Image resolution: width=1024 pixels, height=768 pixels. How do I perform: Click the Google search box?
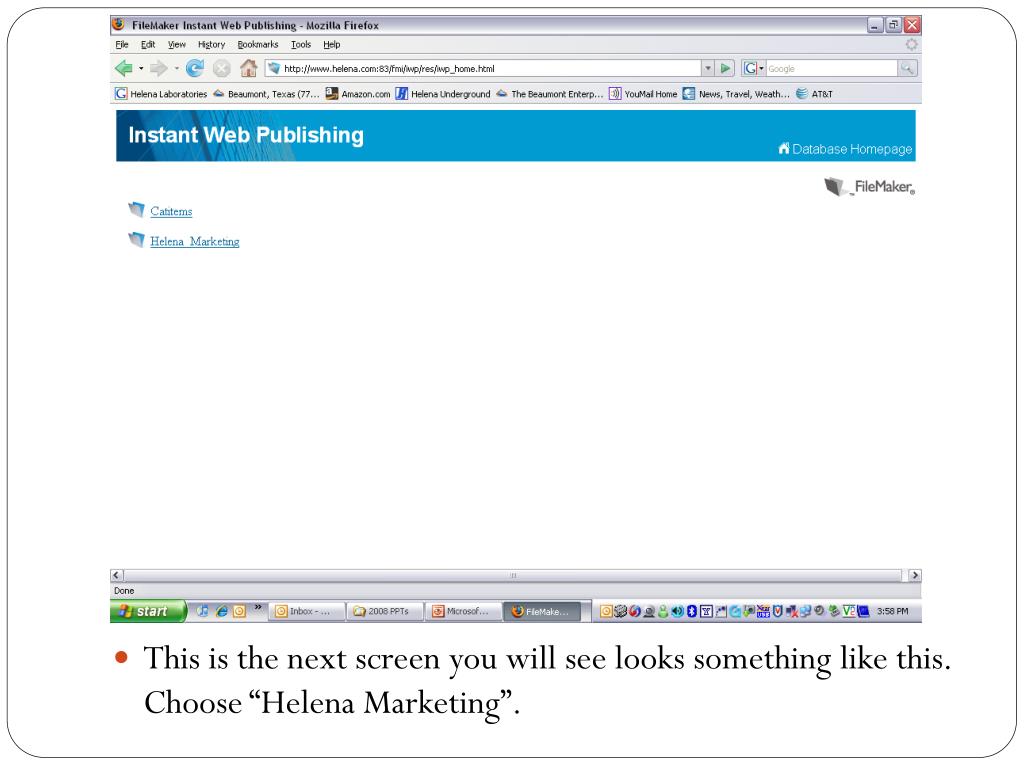pyautogui.click(x=832, y=68)
